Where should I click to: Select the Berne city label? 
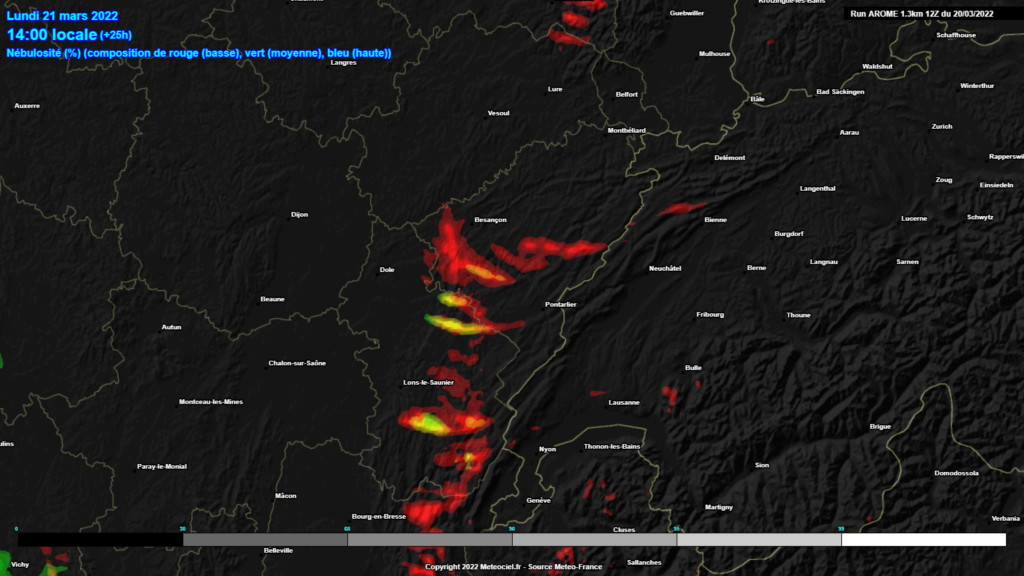[756, 268]
